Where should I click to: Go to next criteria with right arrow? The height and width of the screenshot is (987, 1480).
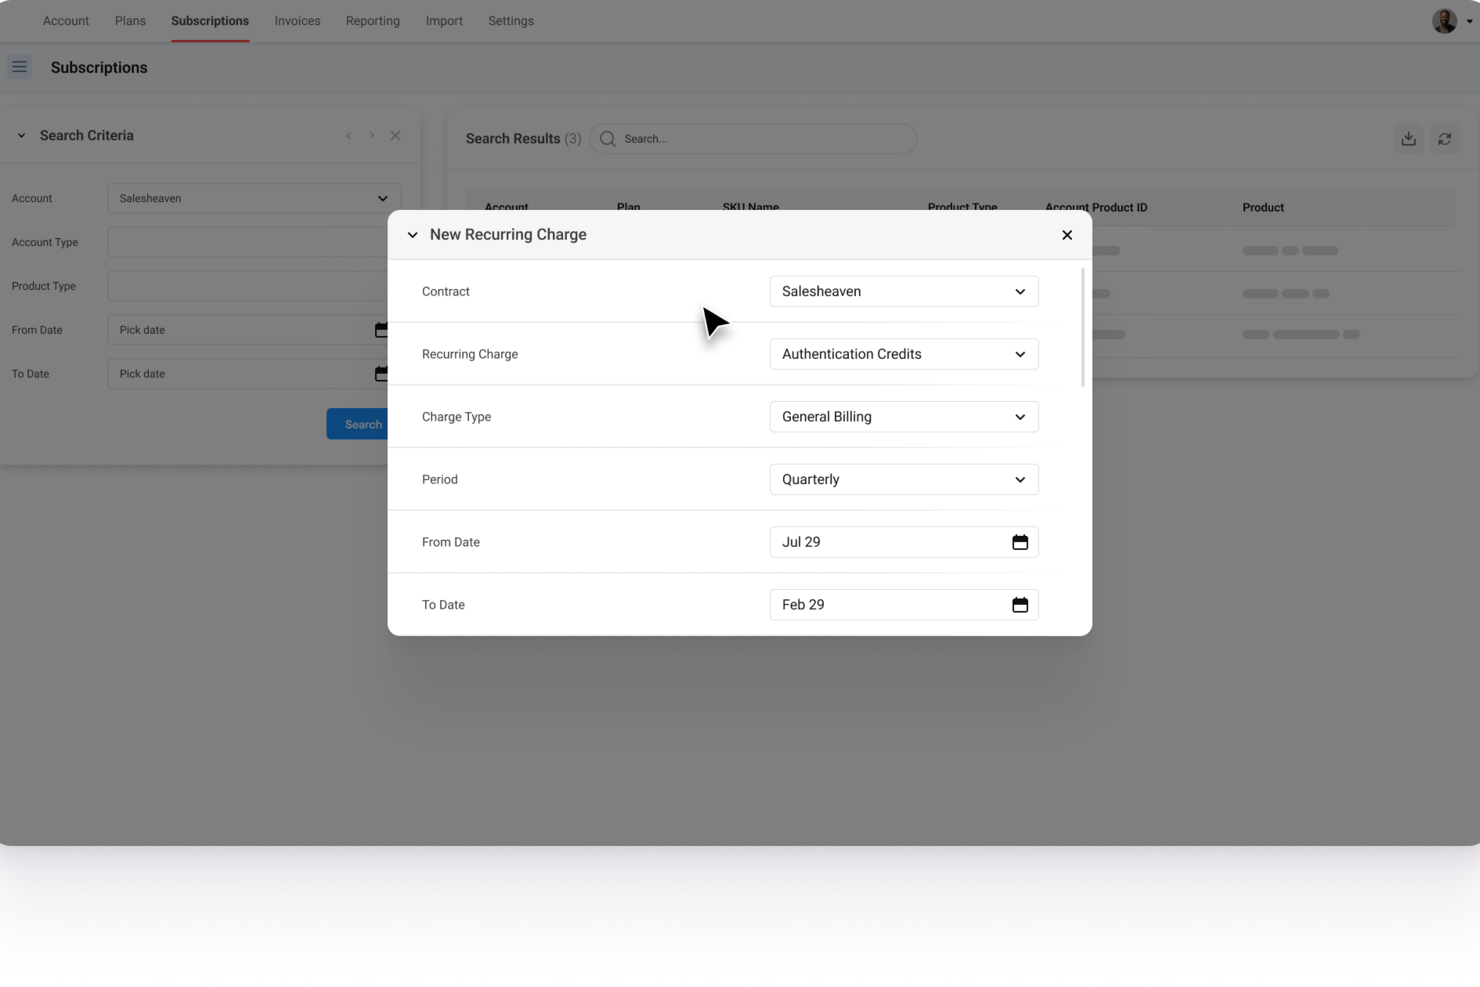[x=371, y=136]
